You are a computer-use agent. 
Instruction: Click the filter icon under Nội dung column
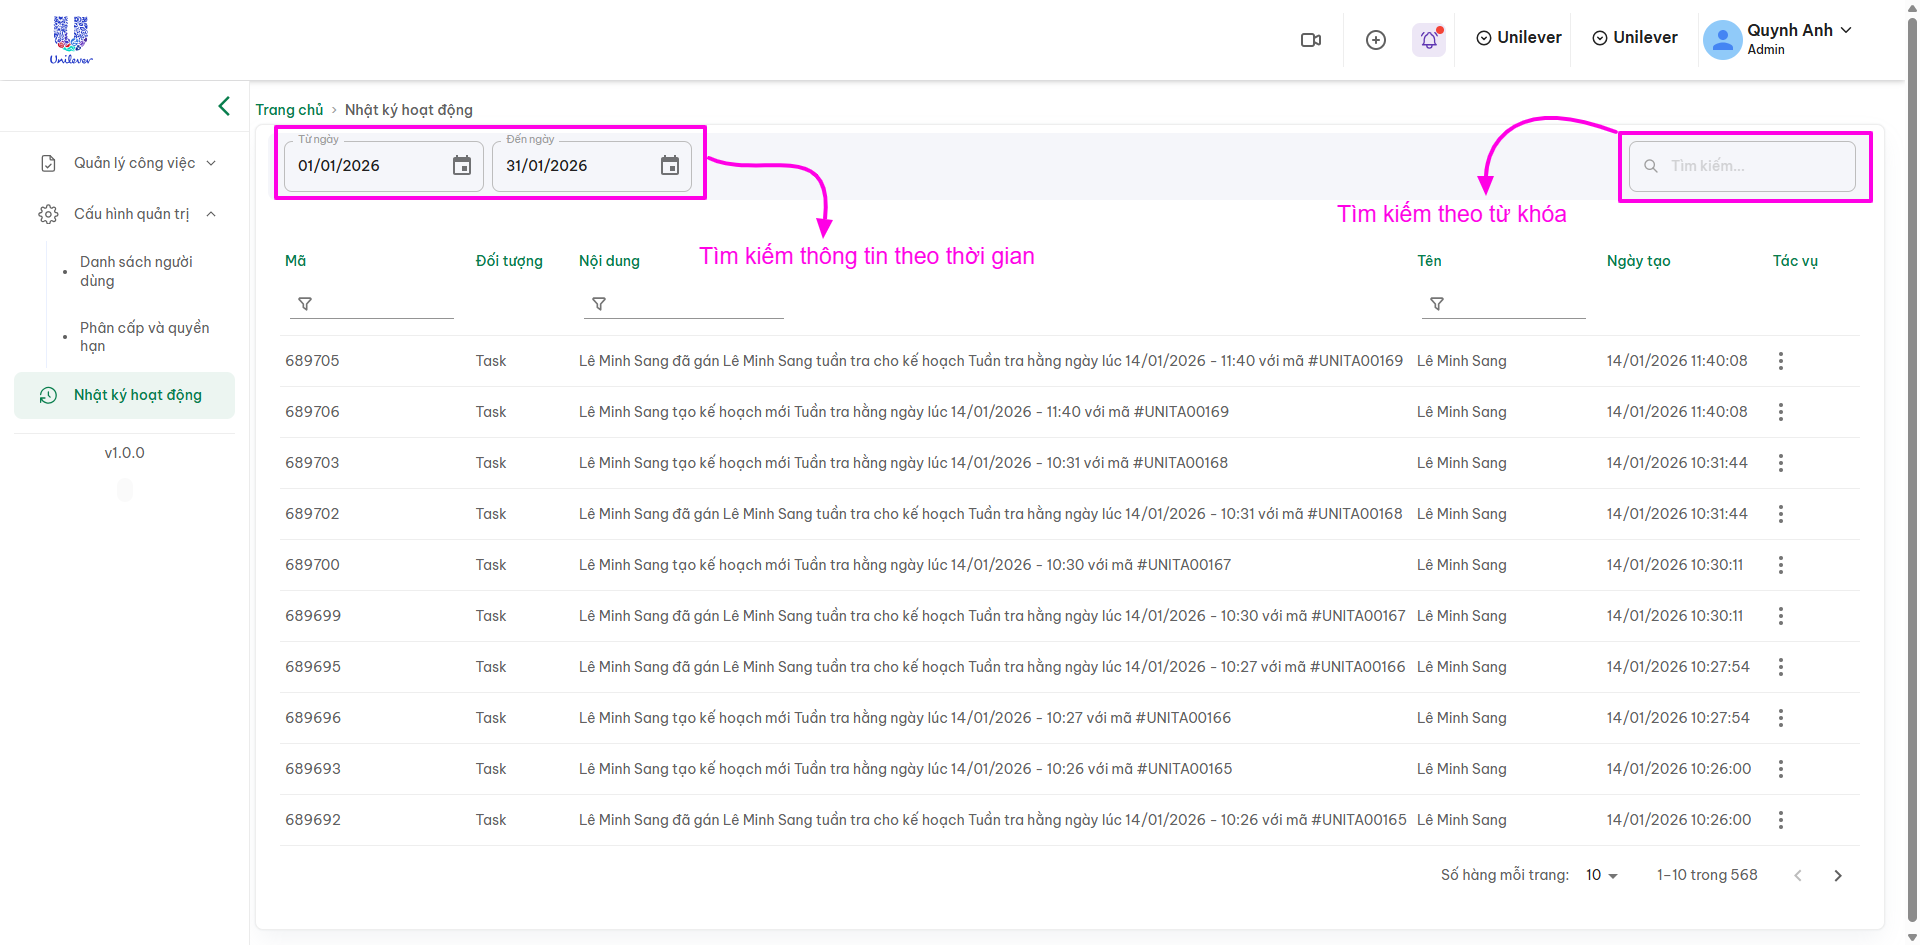599,304
